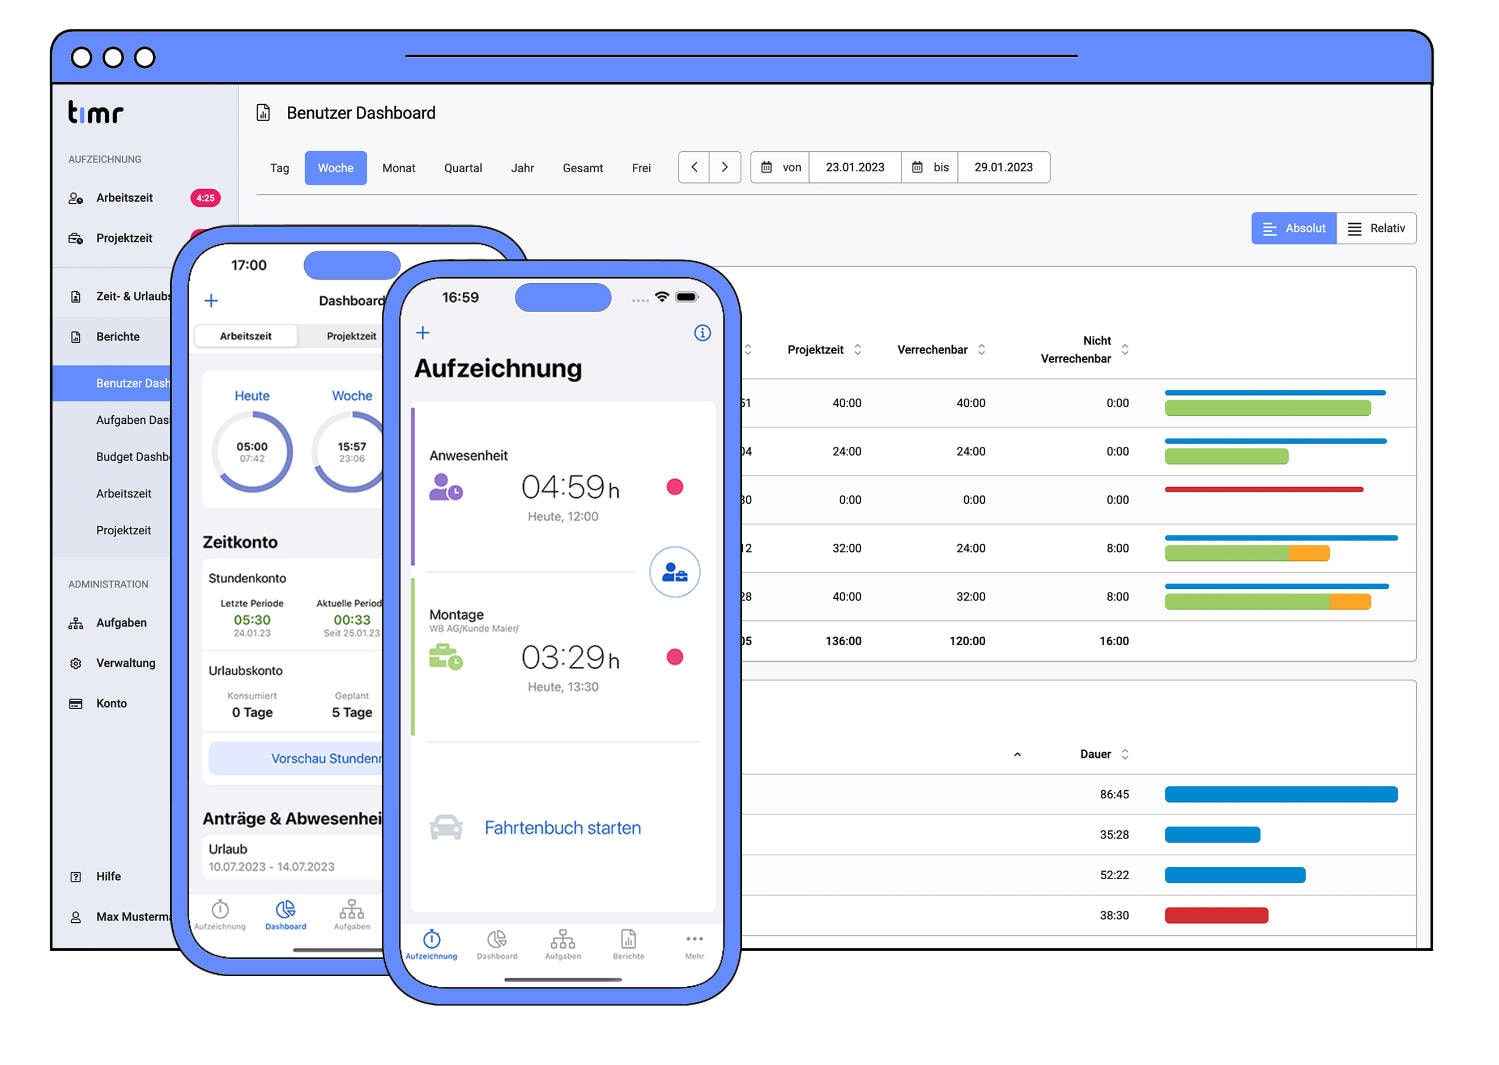Click the document icon beside Benutzer Dashboard
The image size is (1499, 1065).
263,113
